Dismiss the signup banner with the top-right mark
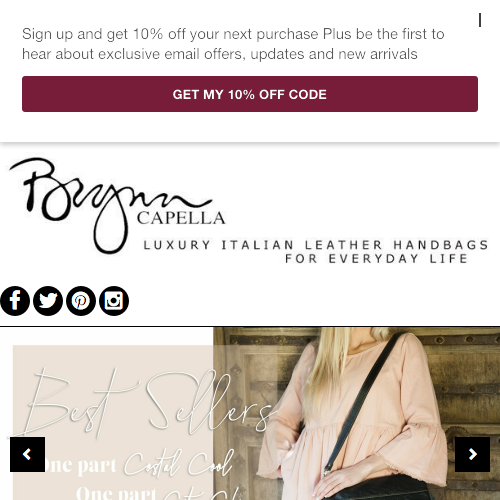 [x=480, y=20]
